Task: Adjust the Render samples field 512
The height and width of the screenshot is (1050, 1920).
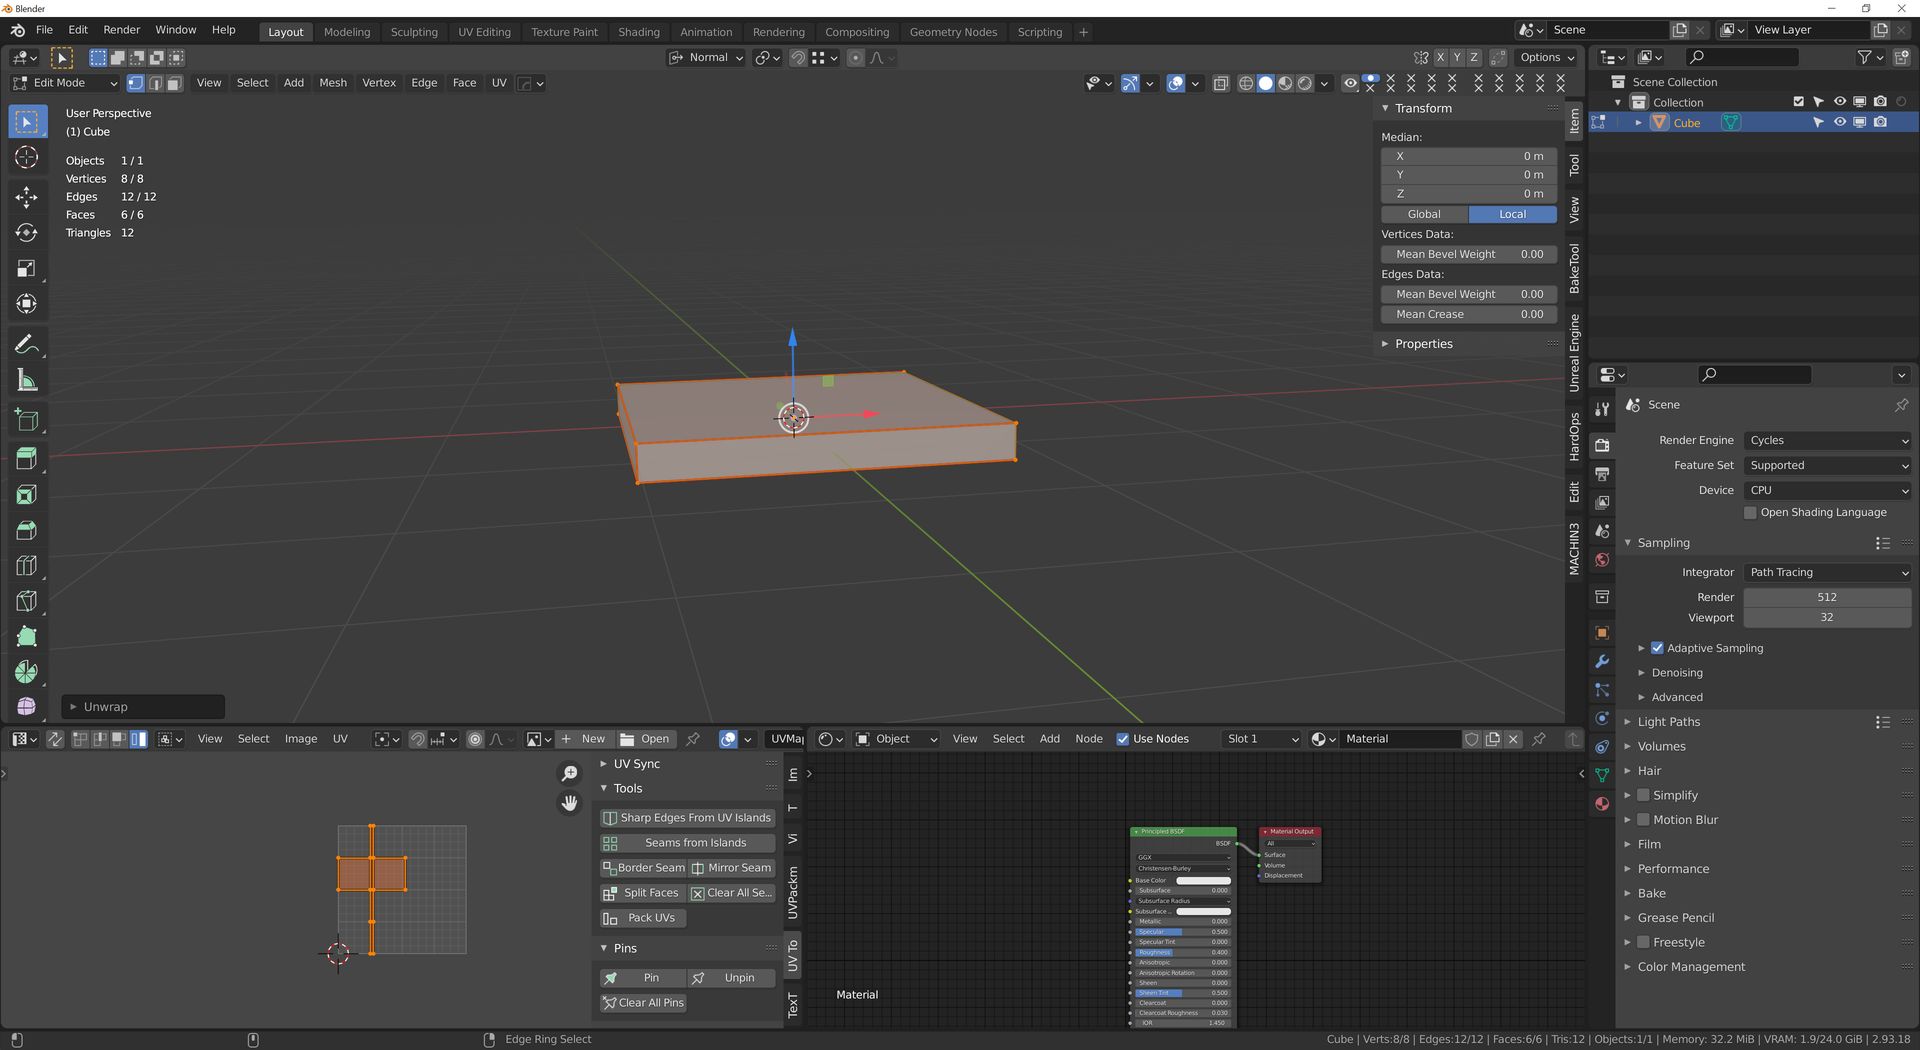Action: click(x=1827, y=597)
